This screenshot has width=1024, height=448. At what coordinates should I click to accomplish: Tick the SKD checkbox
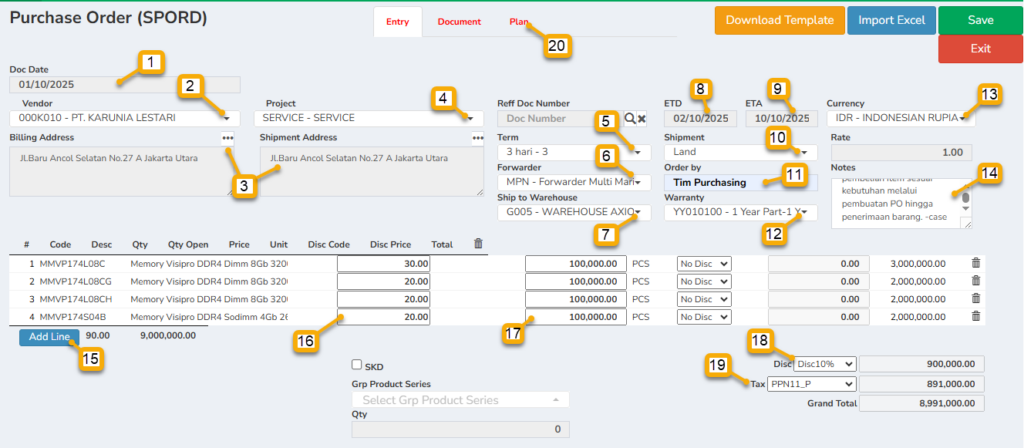click(357, 366)
